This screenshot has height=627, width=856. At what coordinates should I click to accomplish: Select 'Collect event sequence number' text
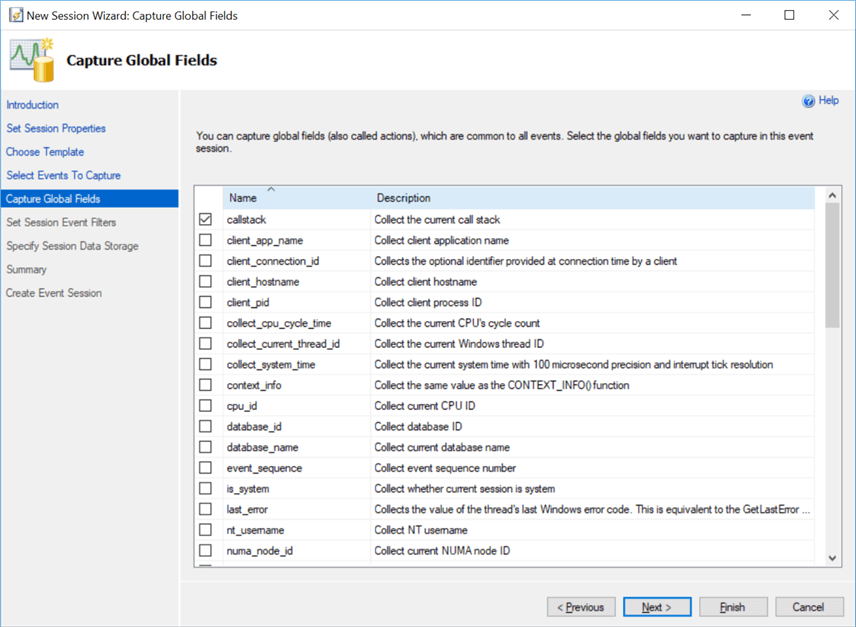pyautogui.click(x=445, y=468)
